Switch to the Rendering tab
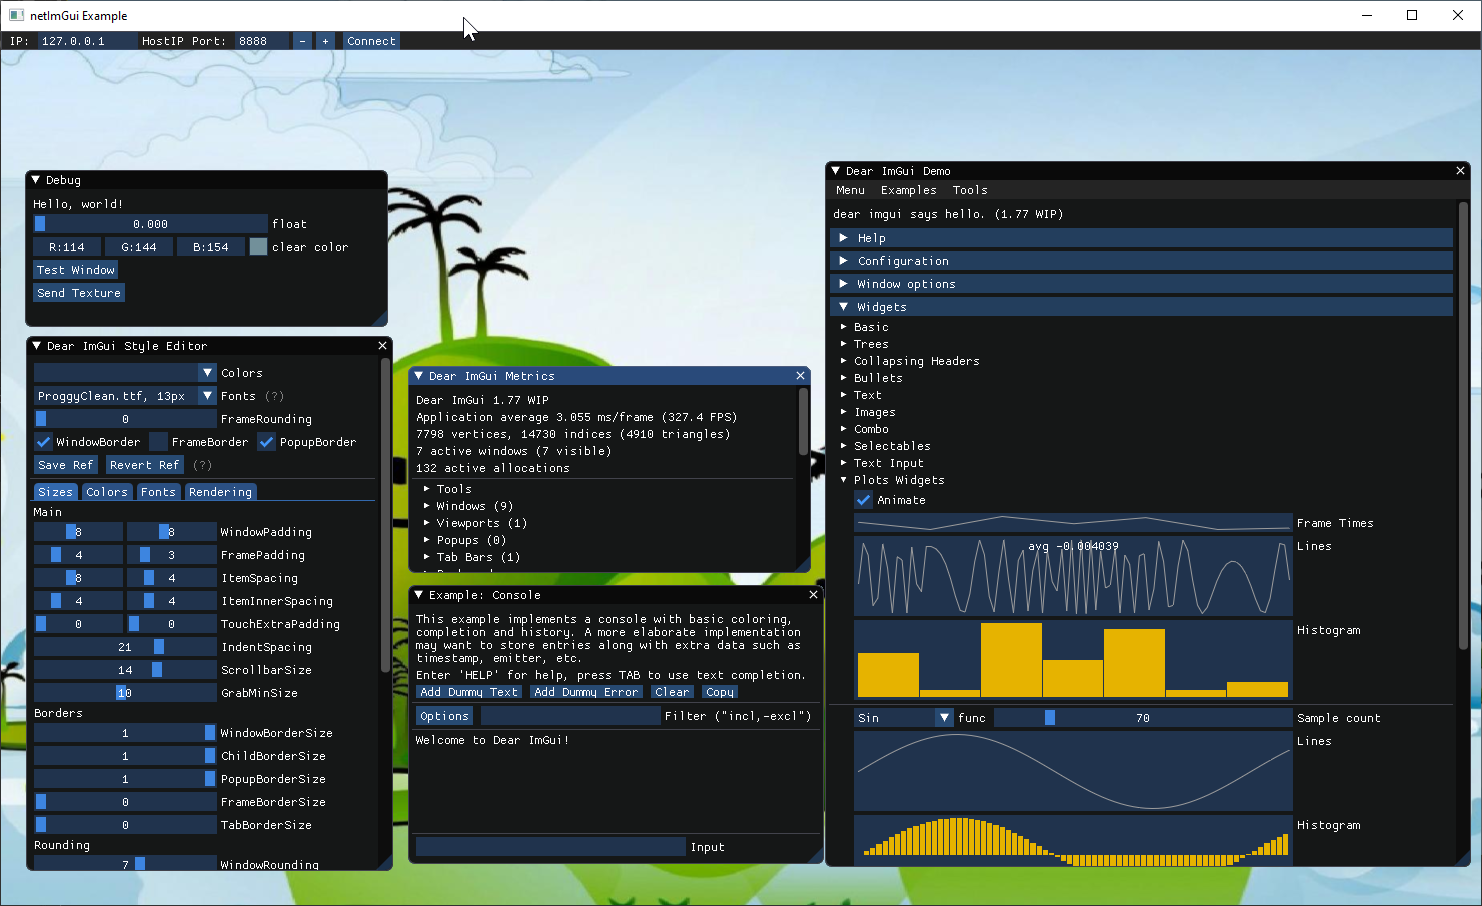 click(x=220, y=492)
